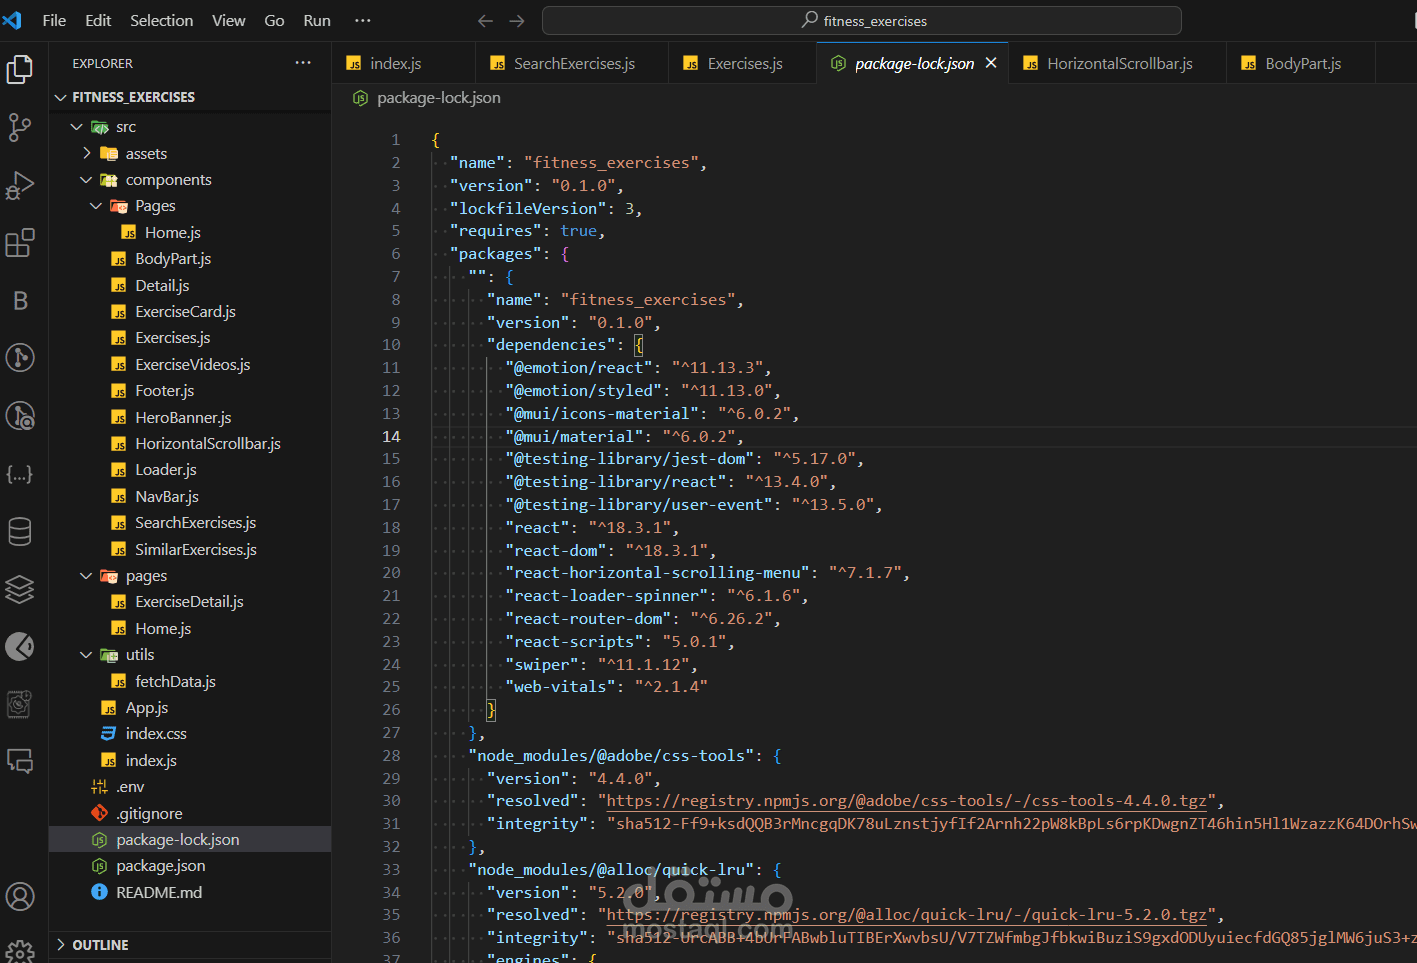Open the Extensions view
Image resolution: width=1417 pixels, height=963 pixels.
point(20,243)
